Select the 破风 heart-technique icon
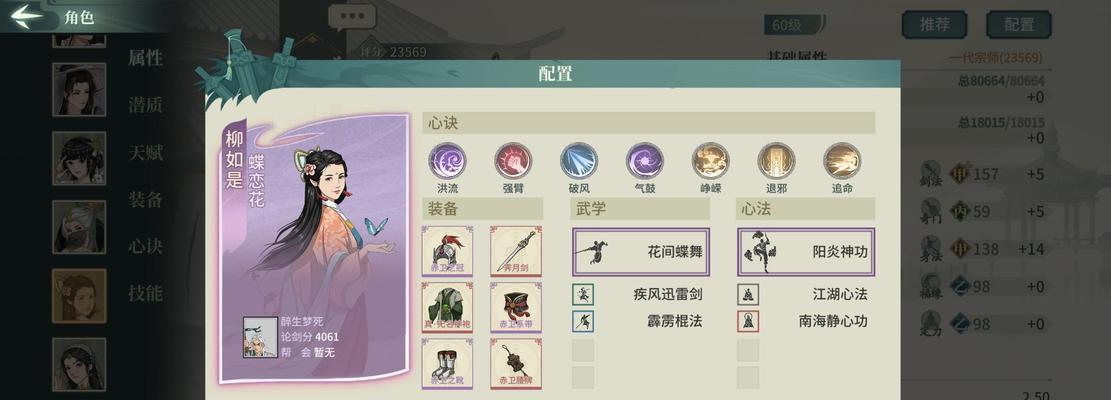This screenshot has width=1111, height=400. pyautogui.click(x=579, y=161)
